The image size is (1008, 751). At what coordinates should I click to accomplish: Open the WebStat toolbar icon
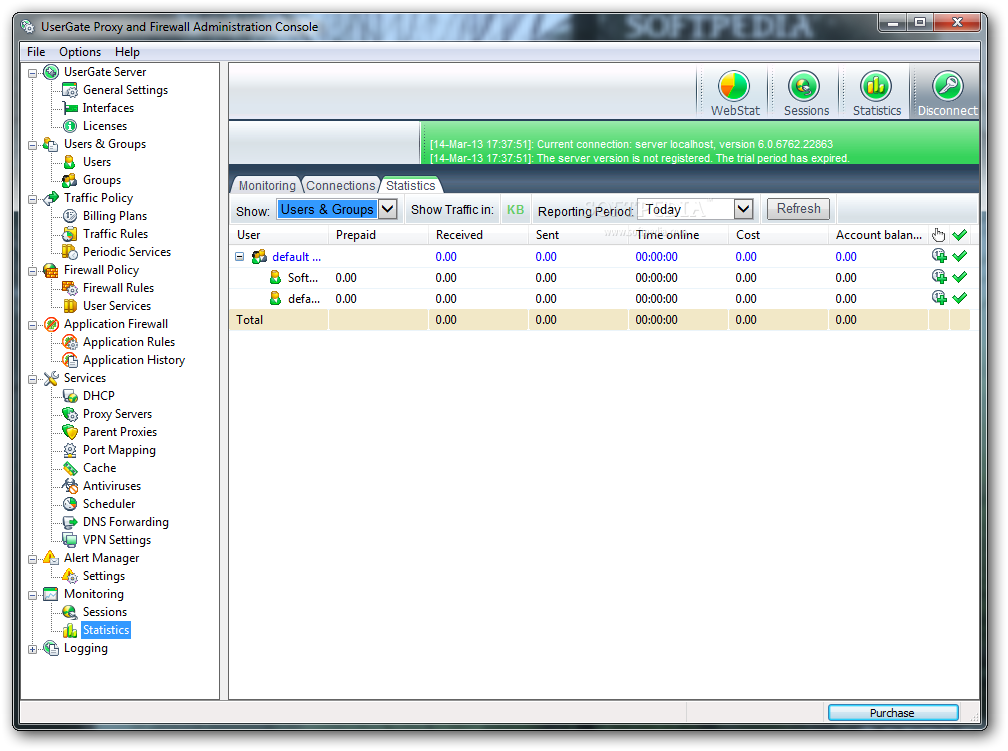pyautogui.click(x=734, y=93)
